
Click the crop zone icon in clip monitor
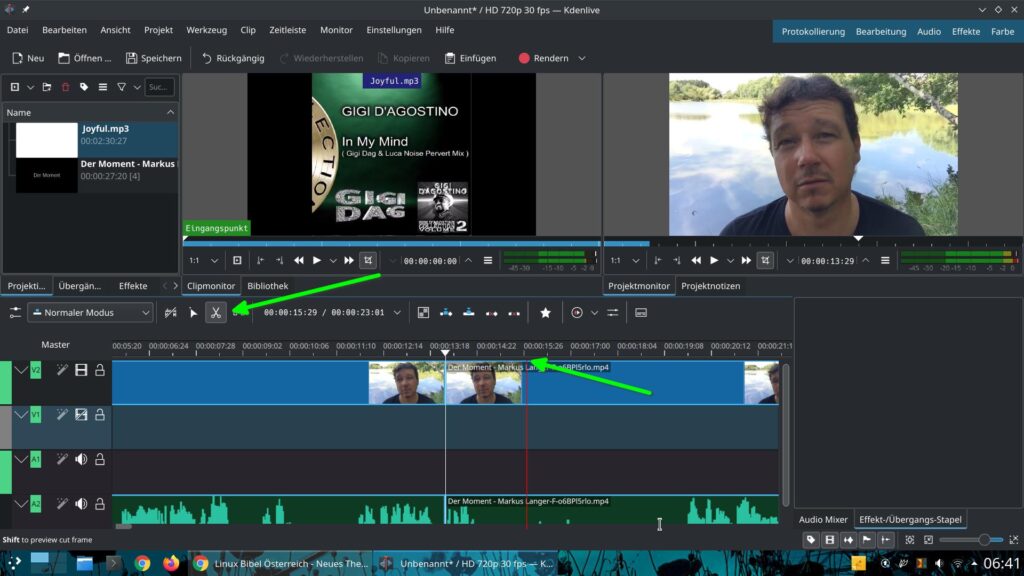pos(368,261)
